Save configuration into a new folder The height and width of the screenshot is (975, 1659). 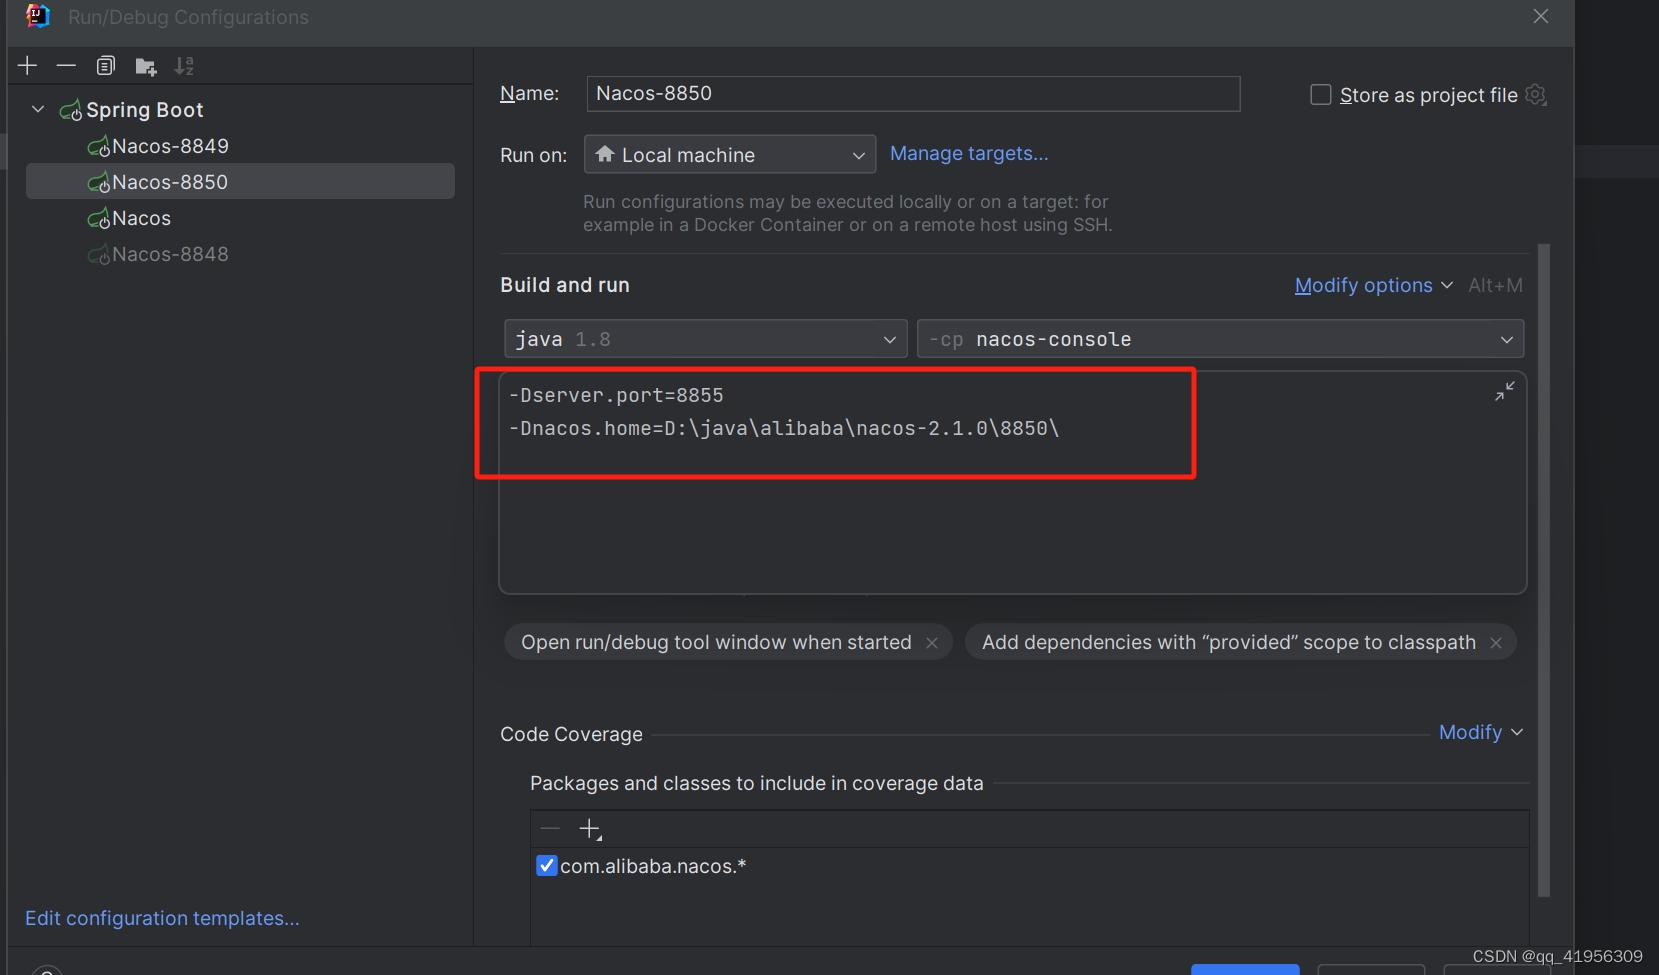(x=146, y=67)
